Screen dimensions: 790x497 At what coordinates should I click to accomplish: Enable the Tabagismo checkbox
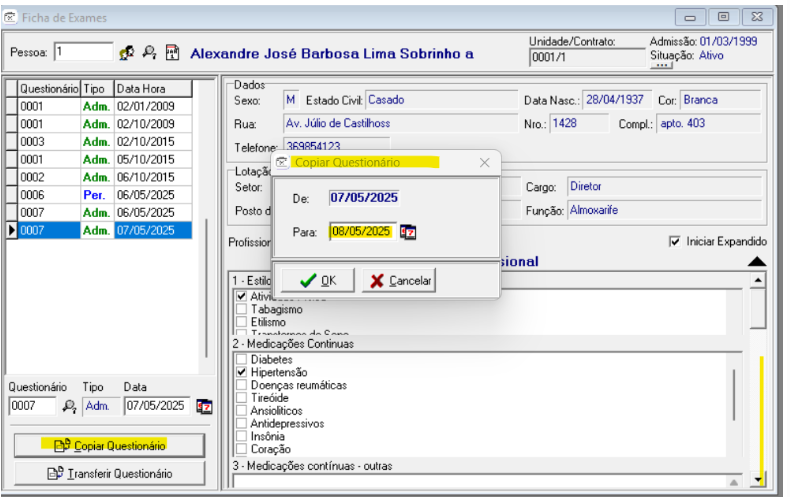(x=240, y=310)
